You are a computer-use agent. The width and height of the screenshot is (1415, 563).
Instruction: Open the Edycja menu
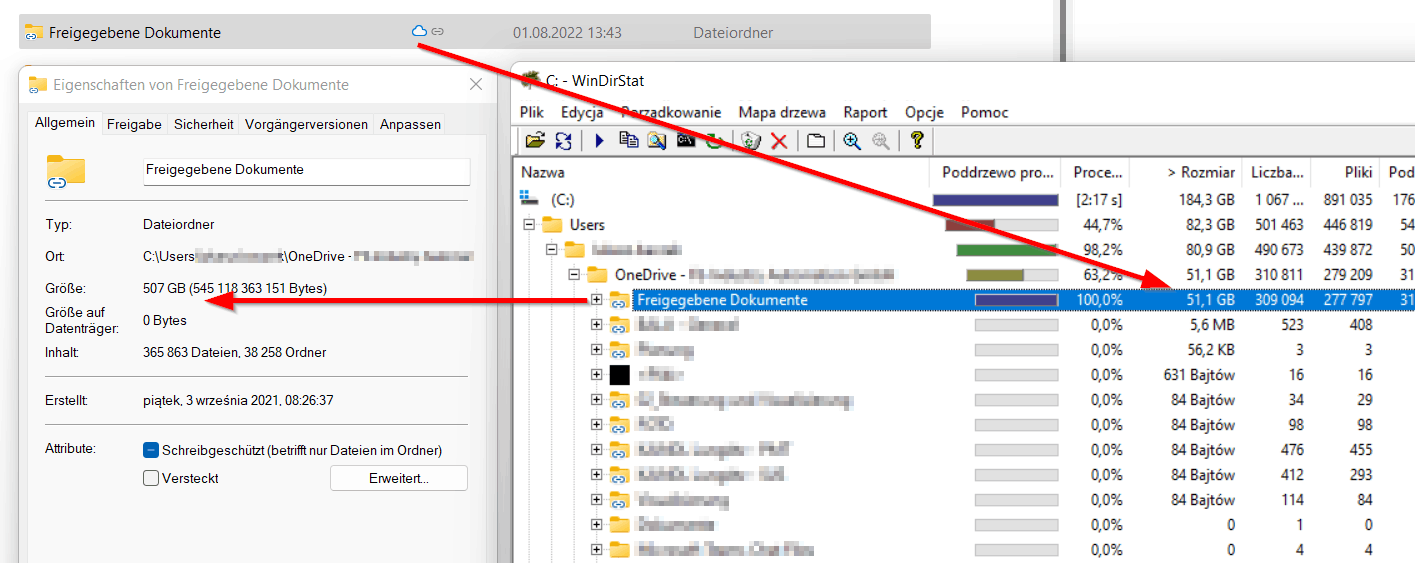582,112
